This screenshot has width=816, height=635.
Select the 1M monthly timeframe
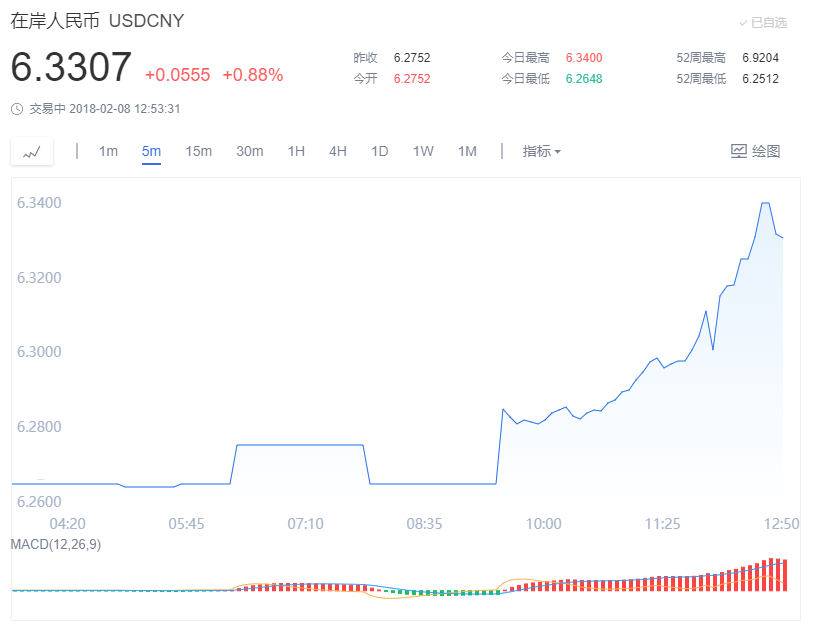coord(467,151)
